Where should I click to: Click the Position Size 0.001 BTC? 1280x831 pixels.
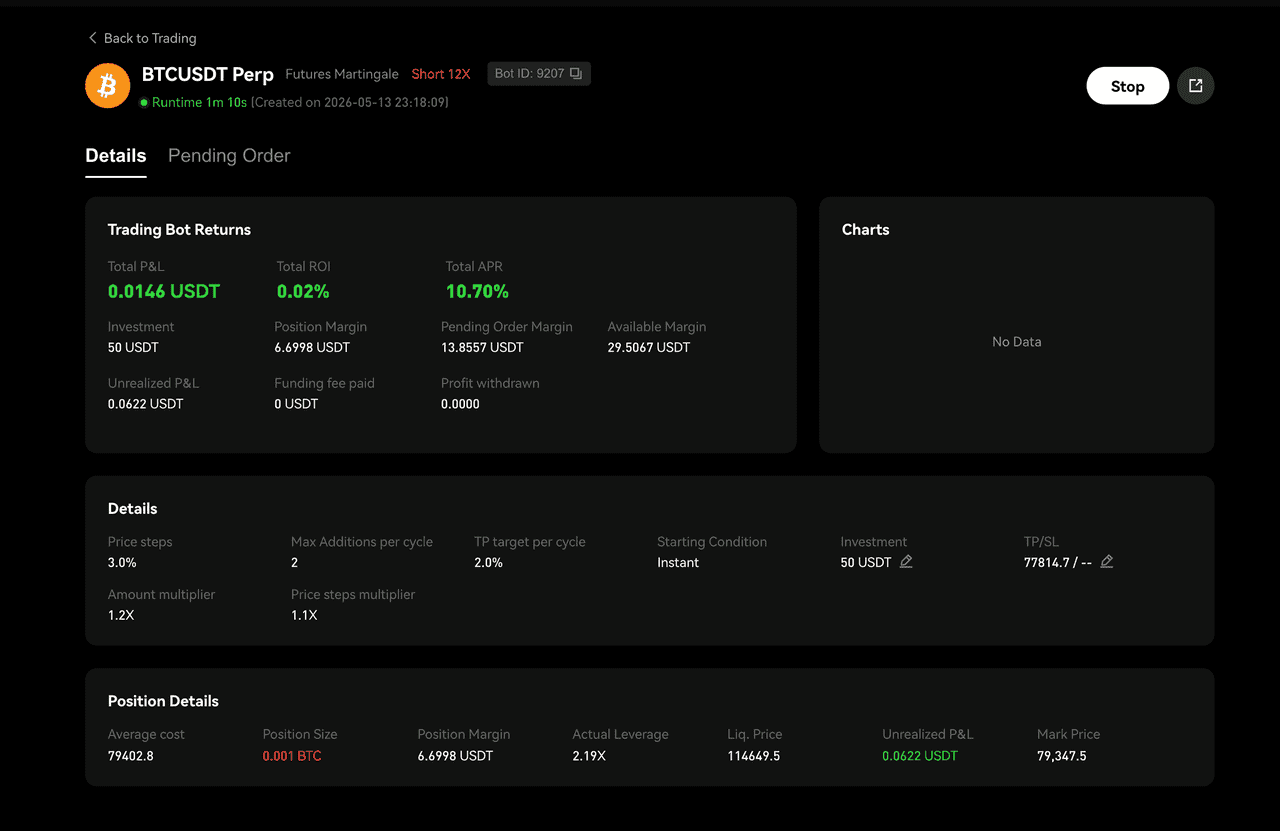click(x=292, y=756)
